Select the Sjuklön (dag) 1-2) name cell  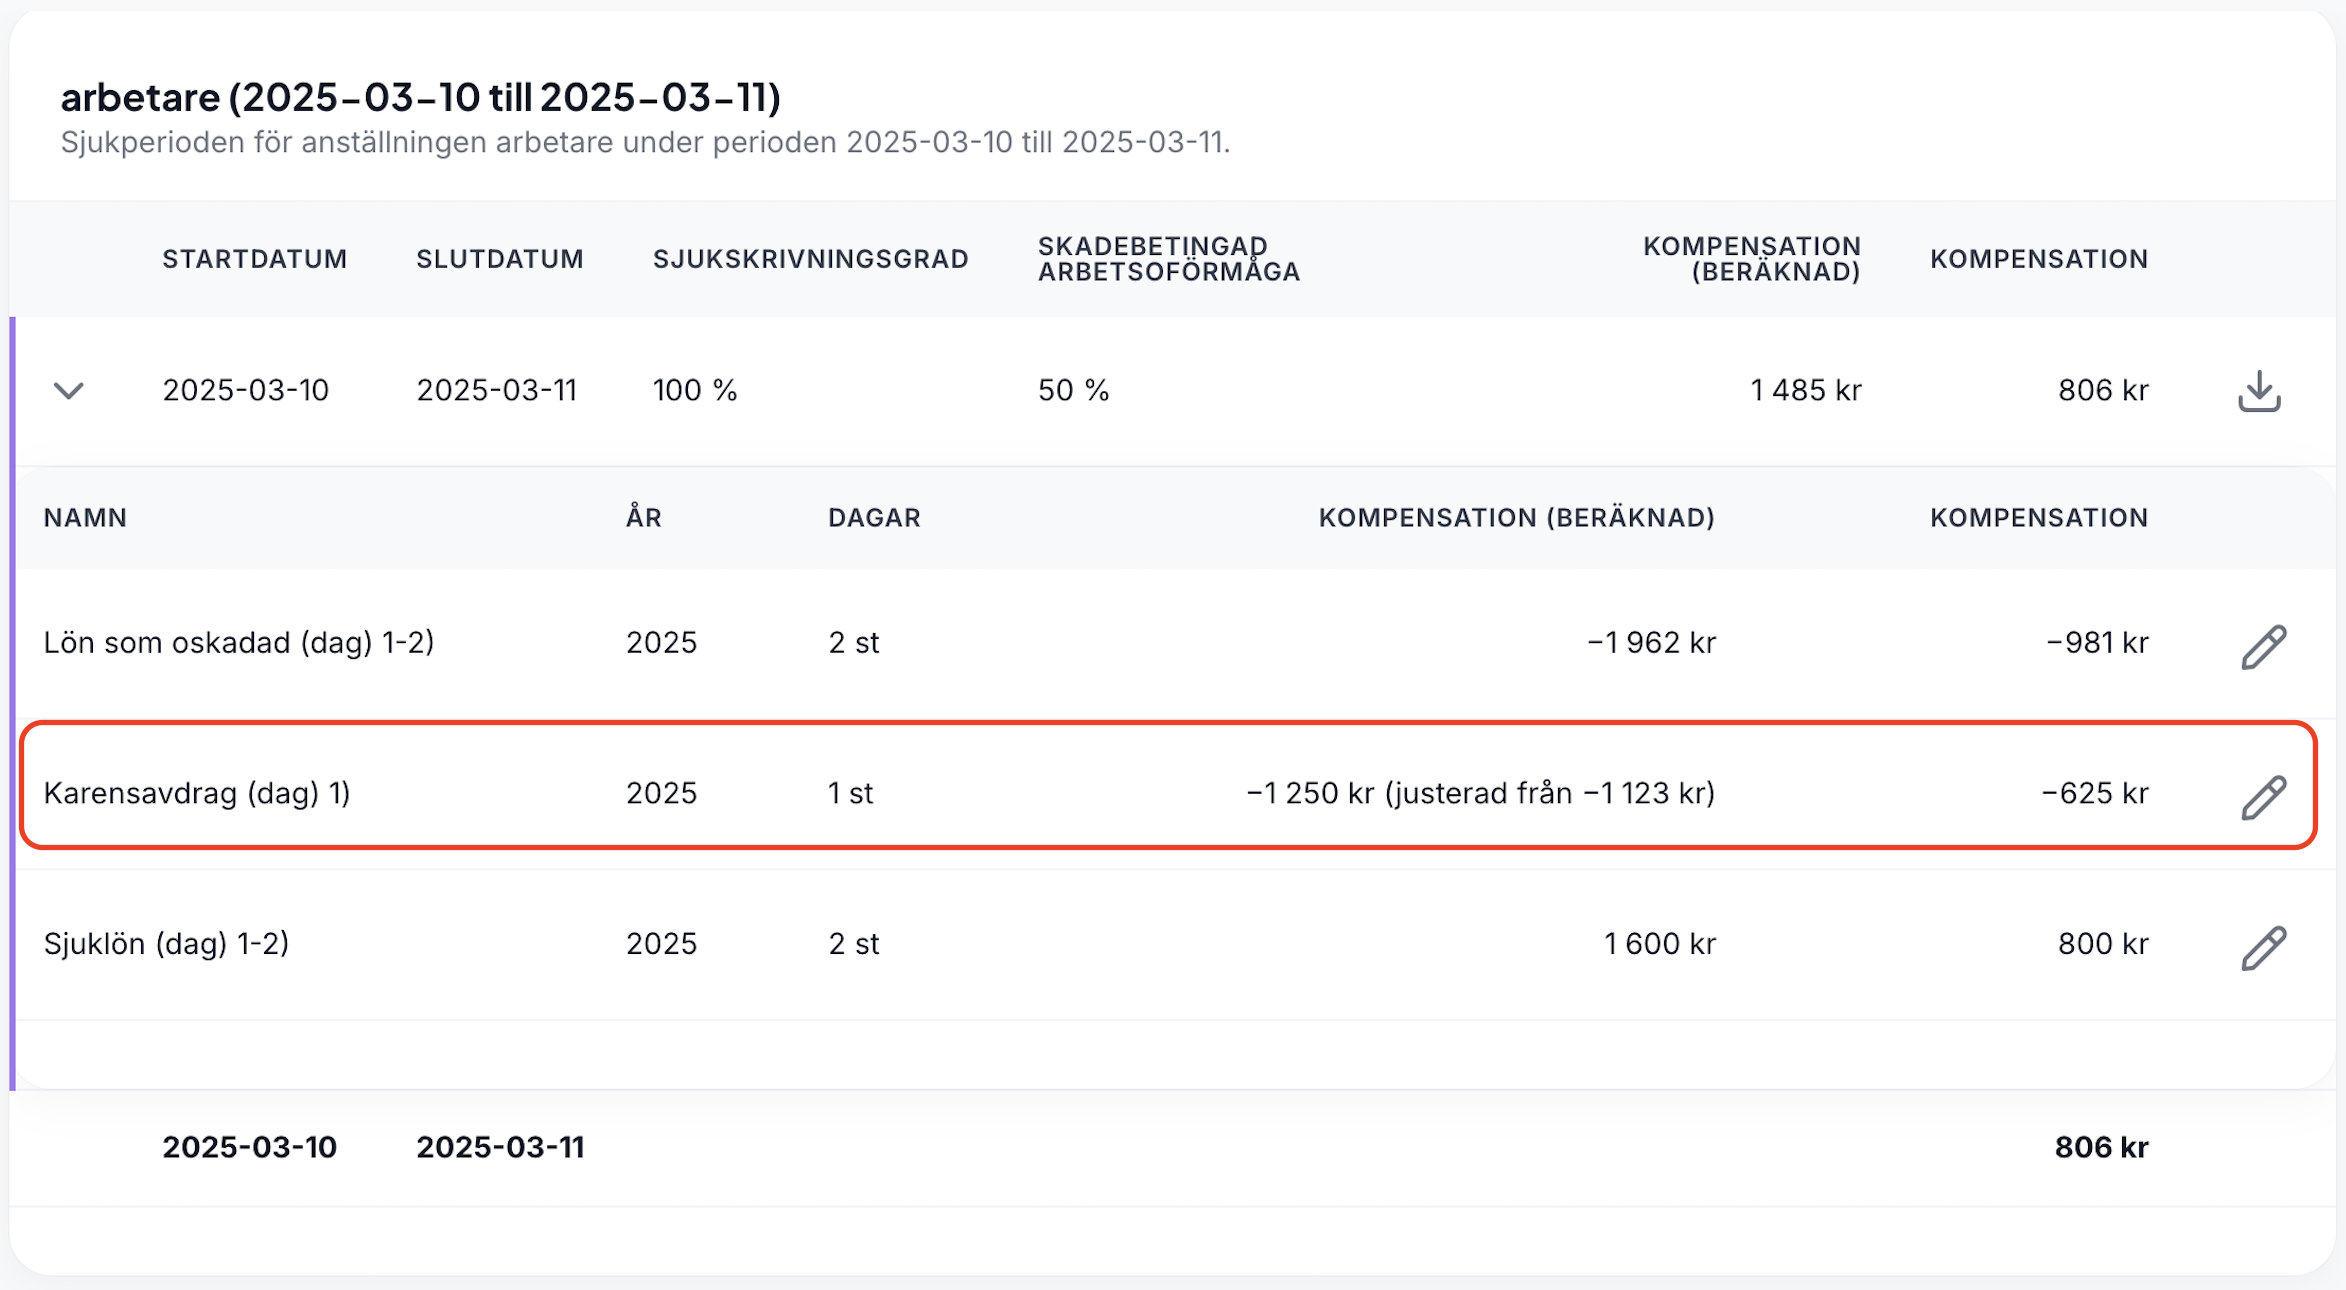pos(166,943)
